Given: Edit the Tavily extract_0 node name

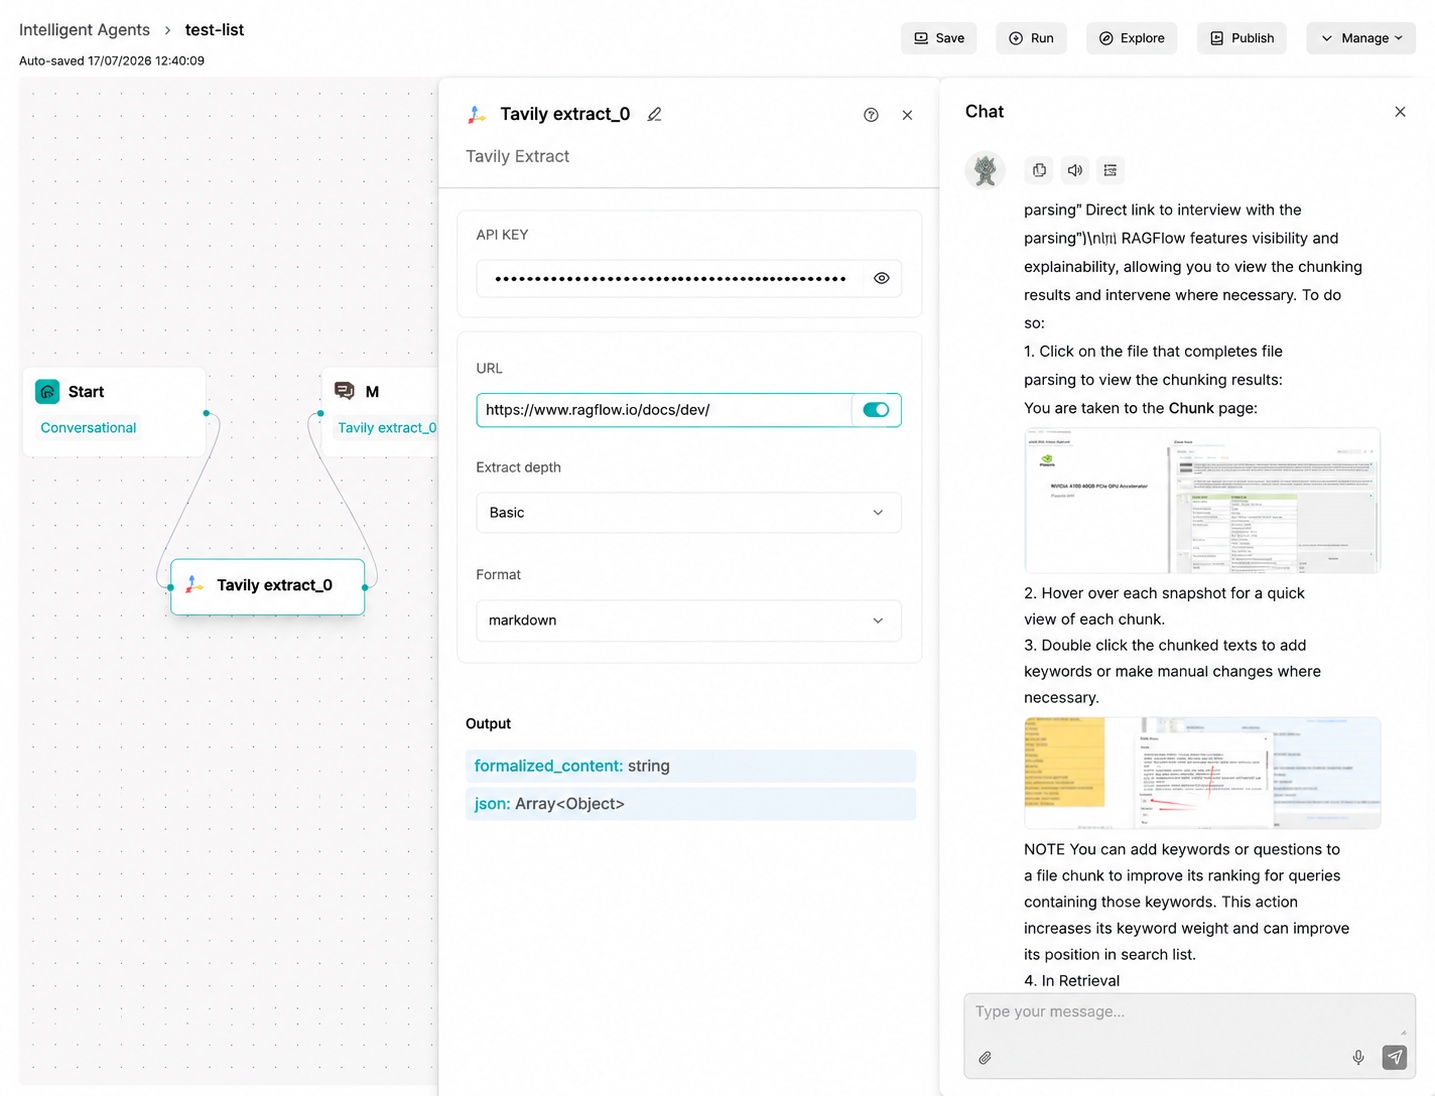Looking at the screenshot, I should [654, 114].
